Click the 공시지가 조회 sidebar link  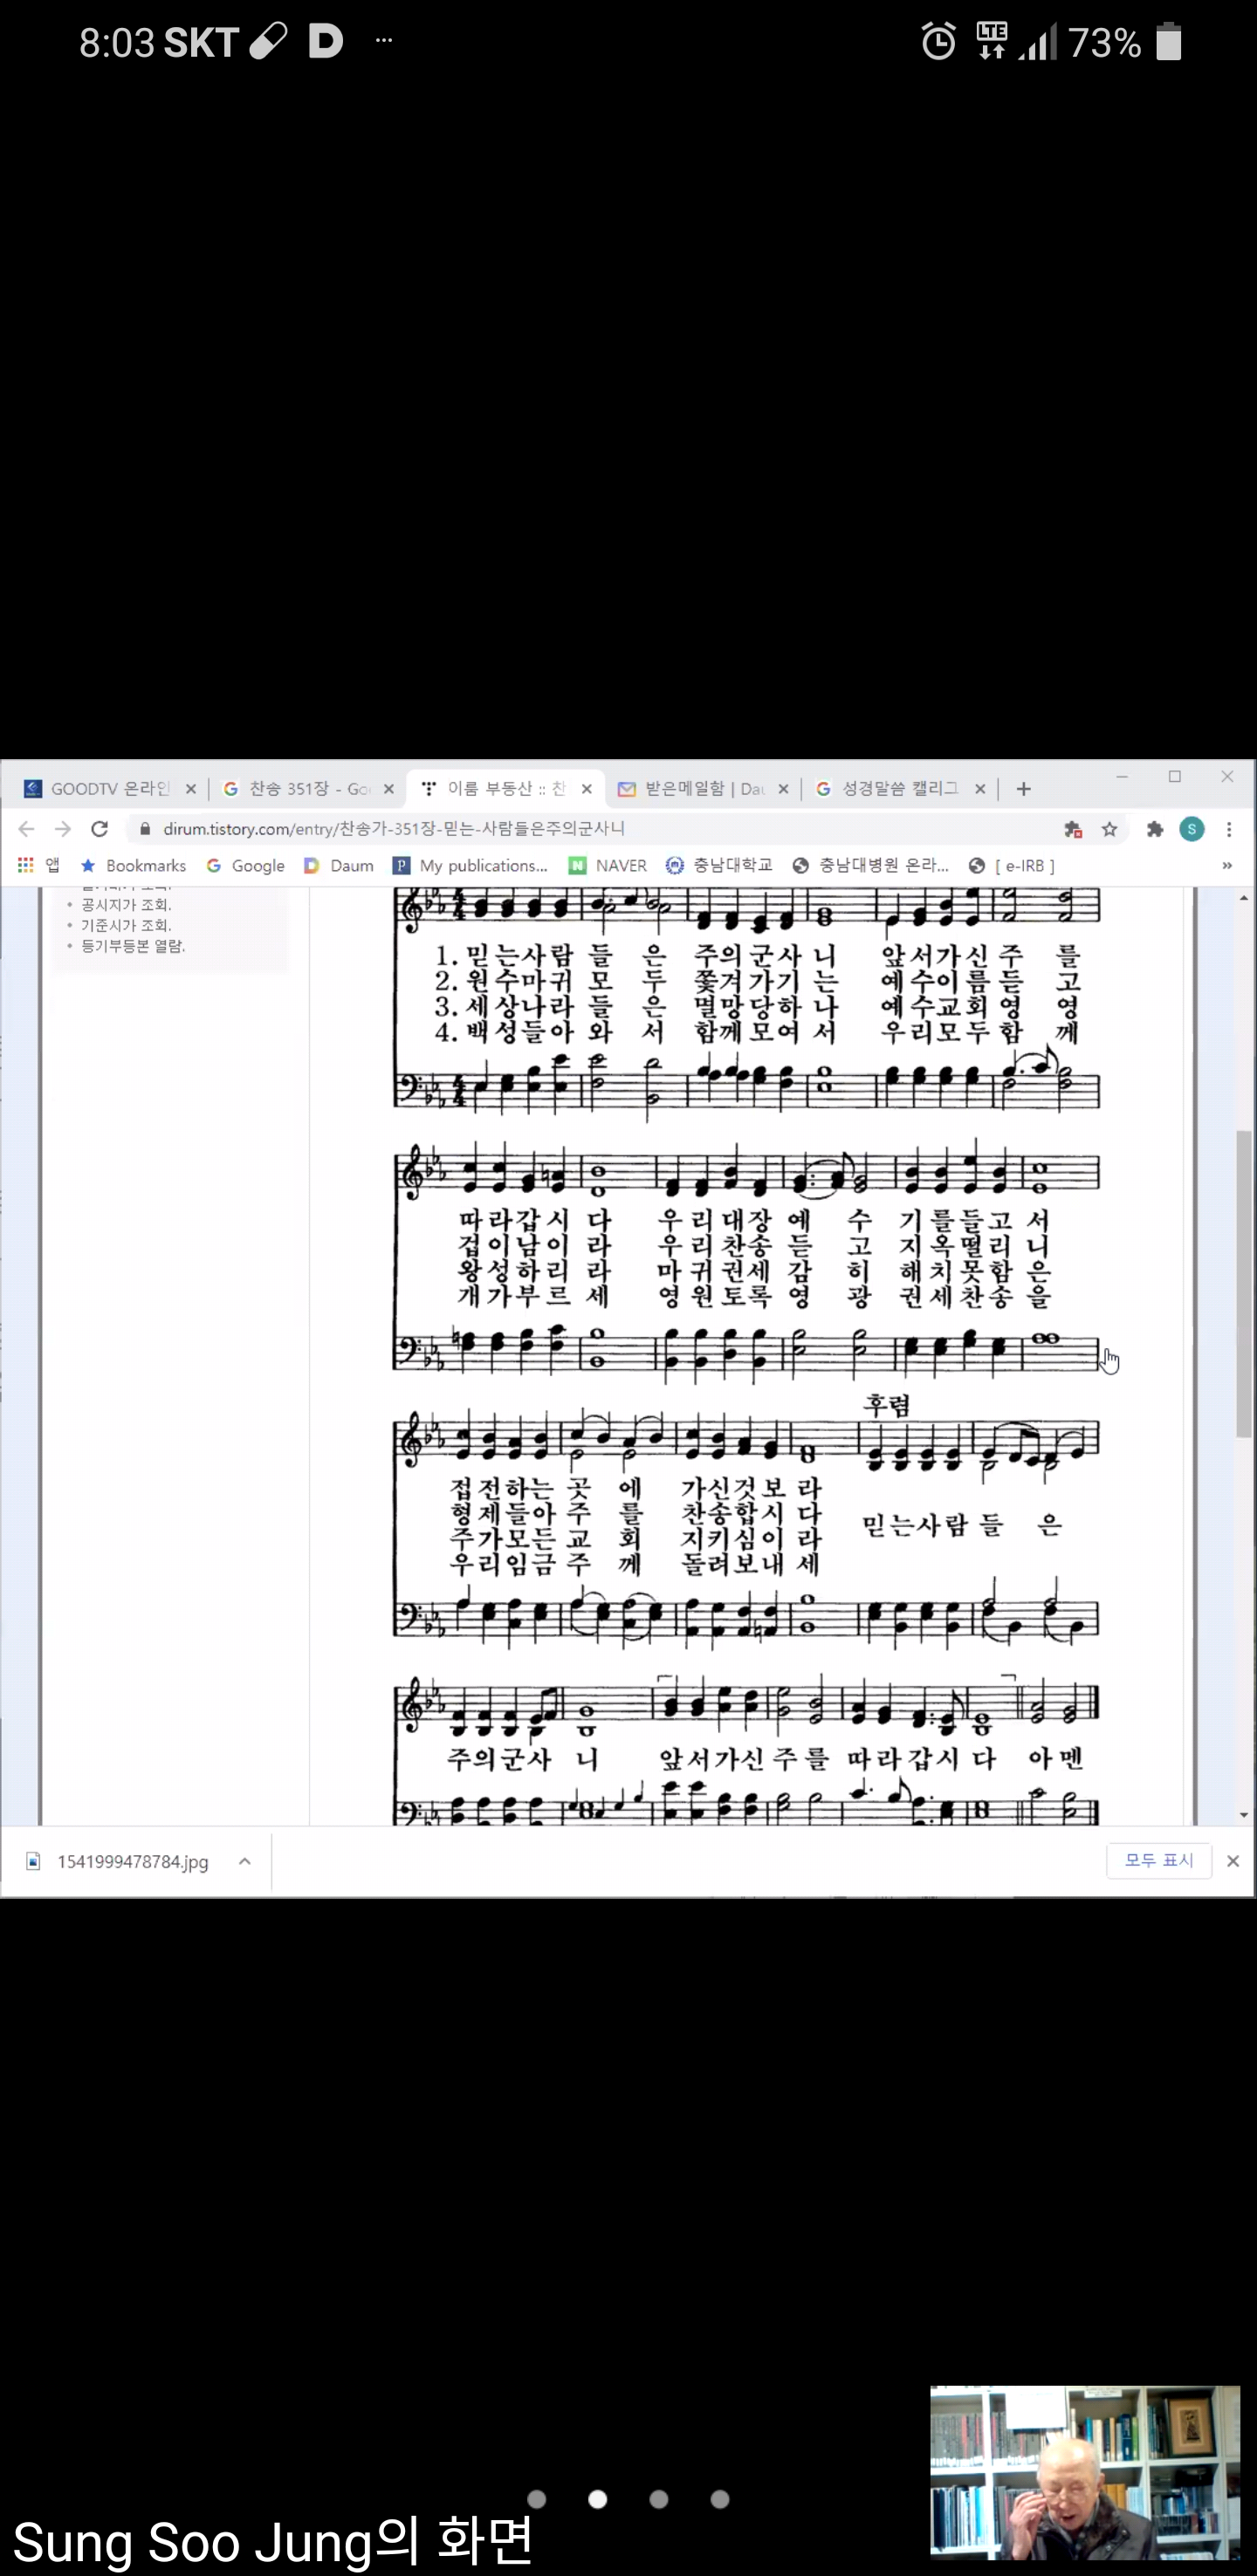coord(126,905)
